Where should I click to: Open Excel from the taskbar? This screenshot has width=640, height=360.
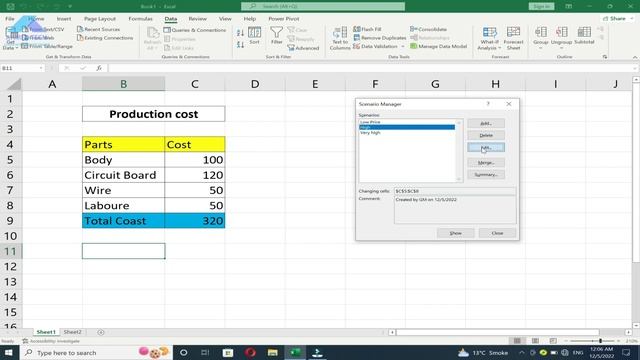295,352
